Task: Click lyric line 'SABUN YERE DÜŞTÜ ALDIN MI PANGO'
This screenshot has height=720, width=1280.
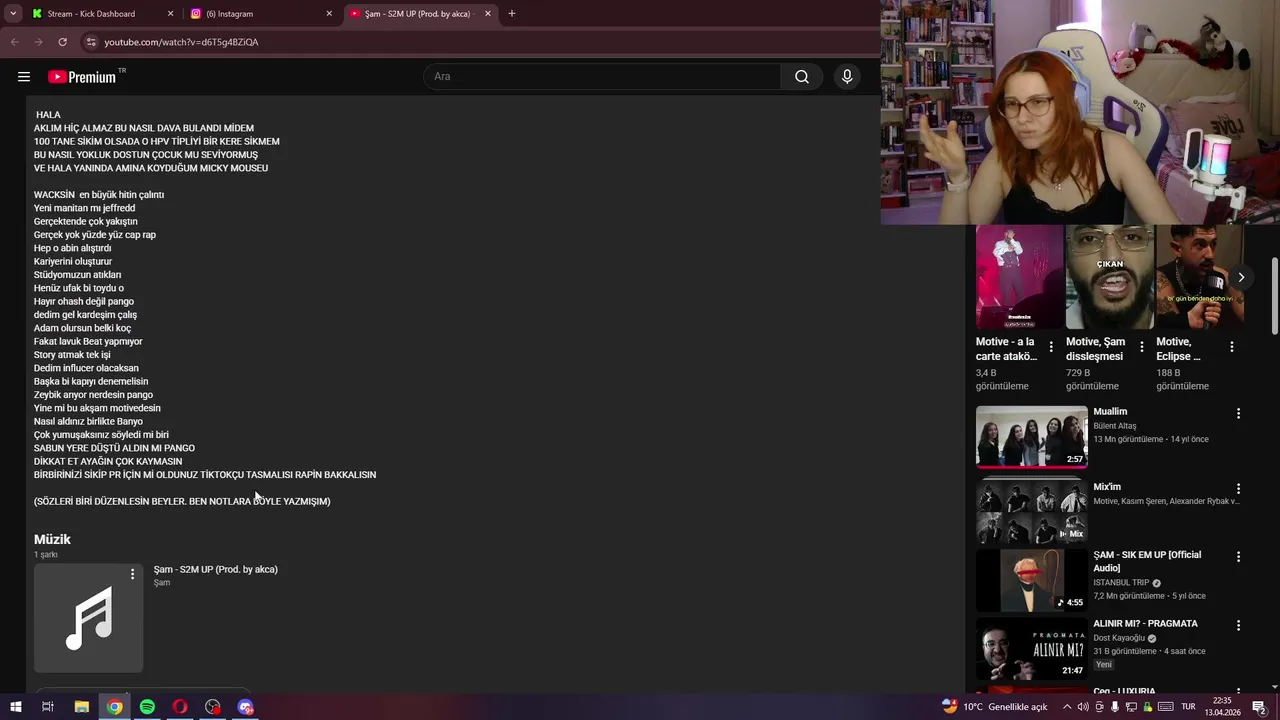Action: 114,448
